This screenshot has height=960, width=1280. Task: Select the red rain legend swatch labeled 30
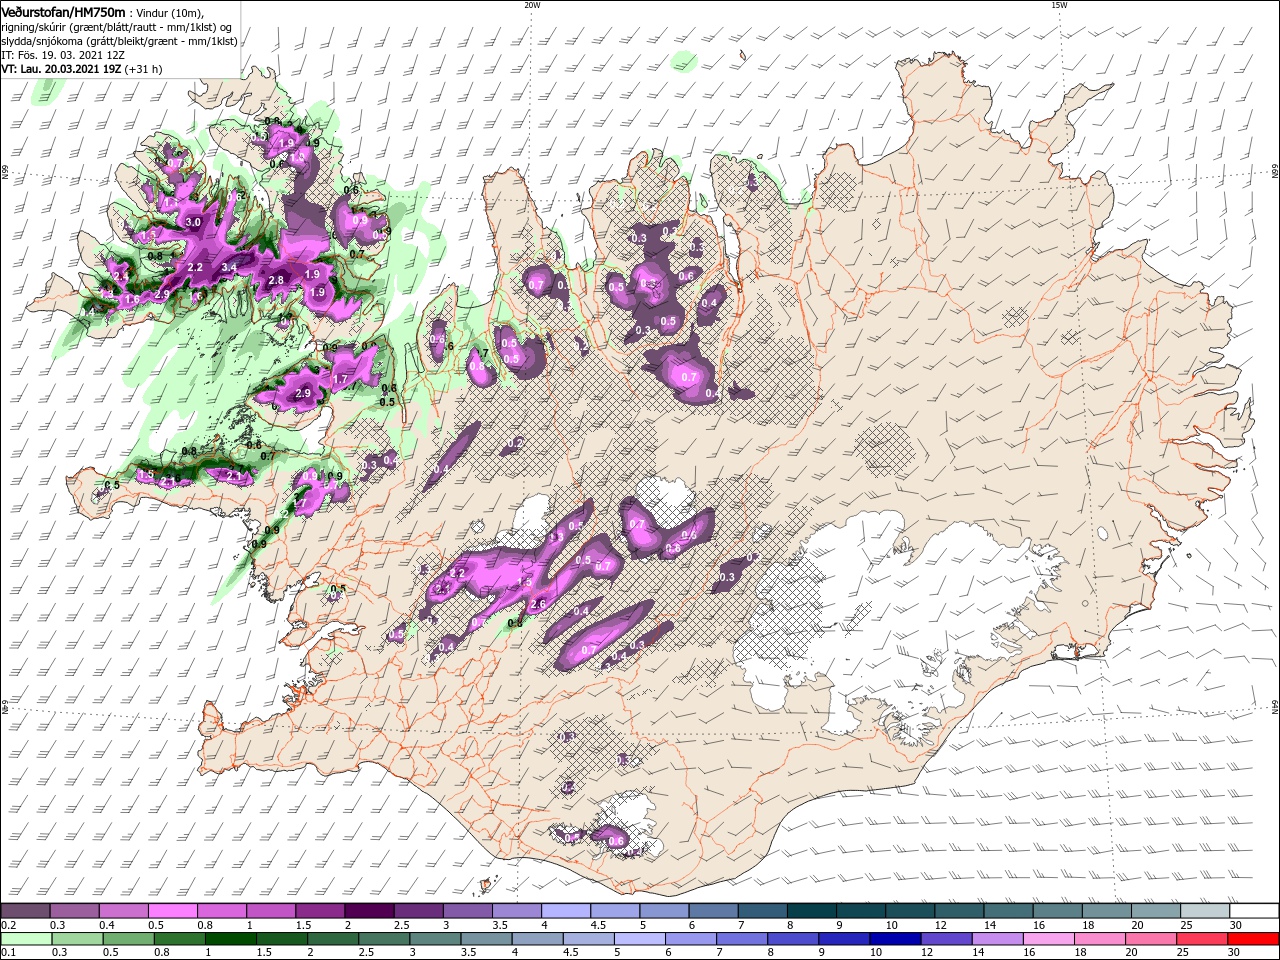[1254, 939]
